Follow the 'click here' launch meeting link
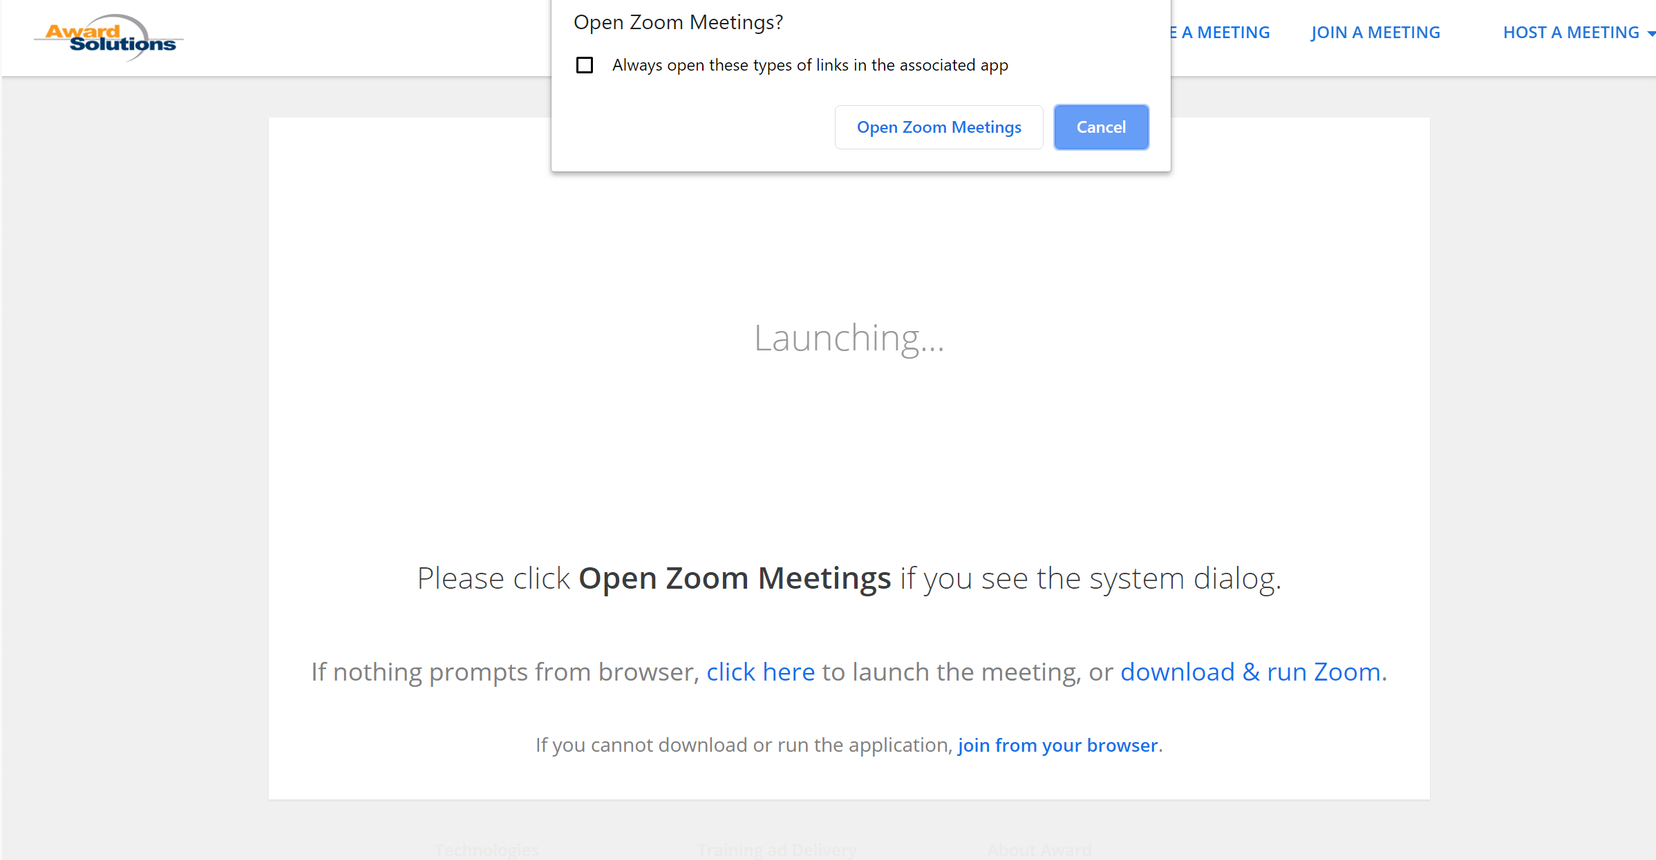Image resolution: width=1656 pixels, height=860 pixels. point(760,671)
